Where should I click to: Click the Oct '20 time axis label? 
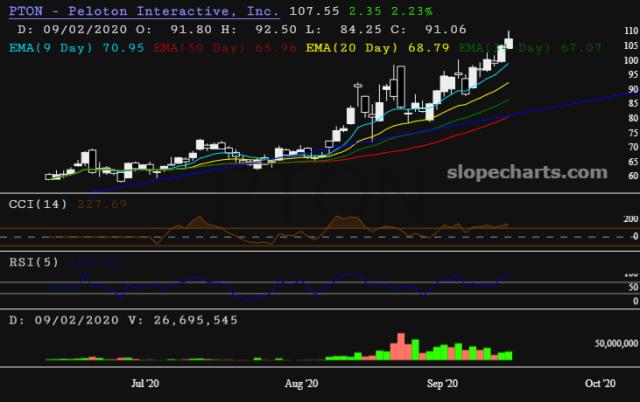[600, 383]
